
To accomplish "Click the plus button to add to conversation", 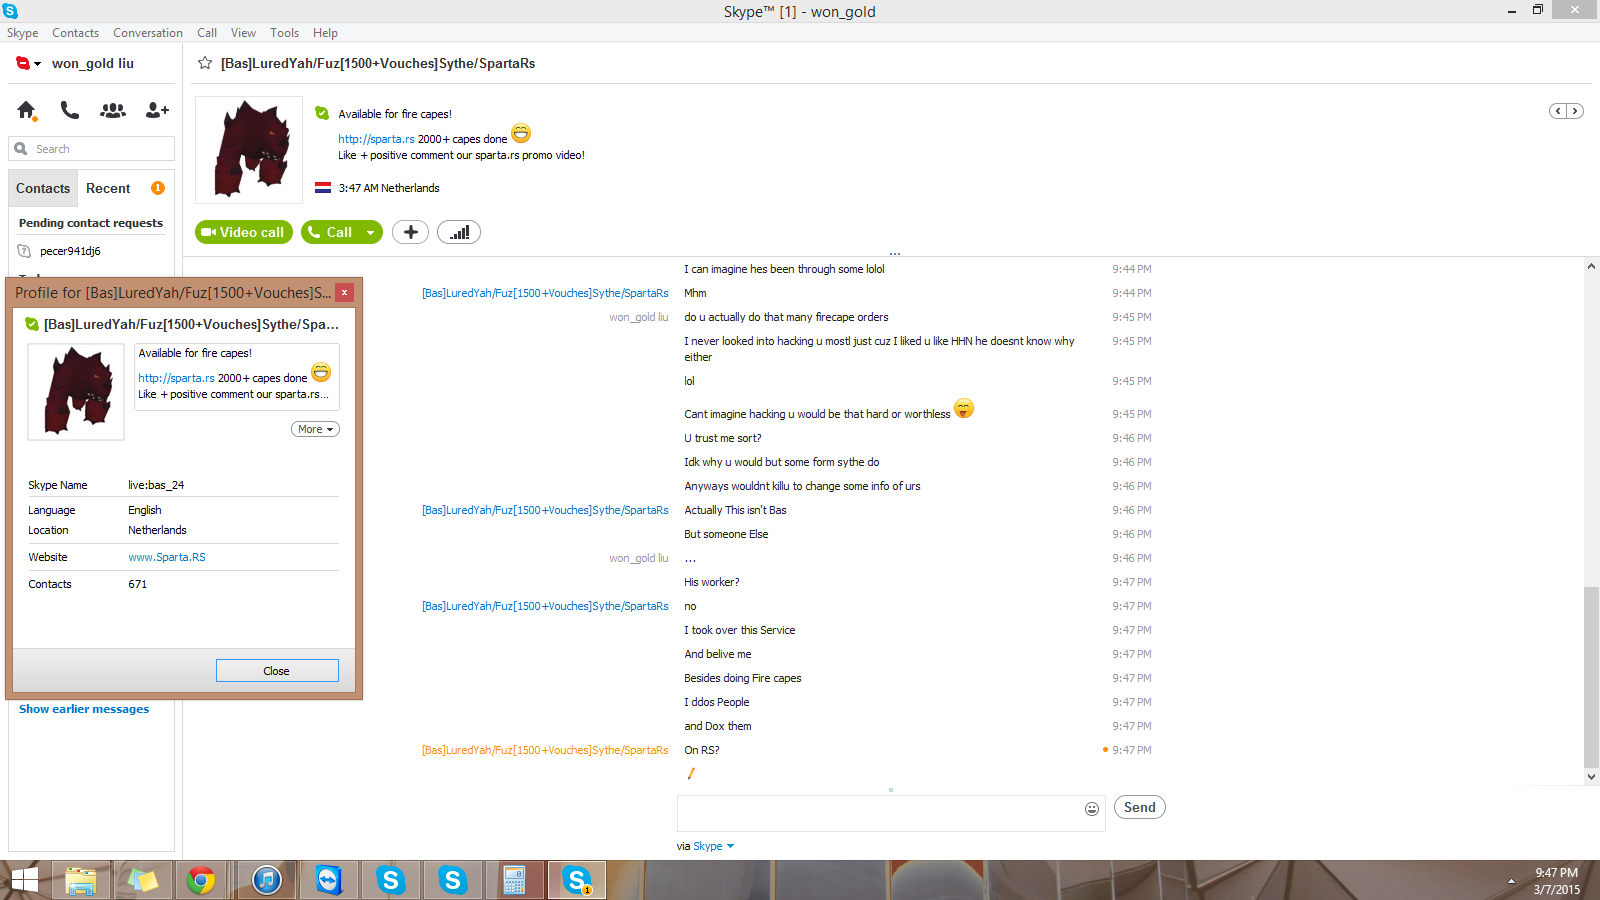I will 410,232.
